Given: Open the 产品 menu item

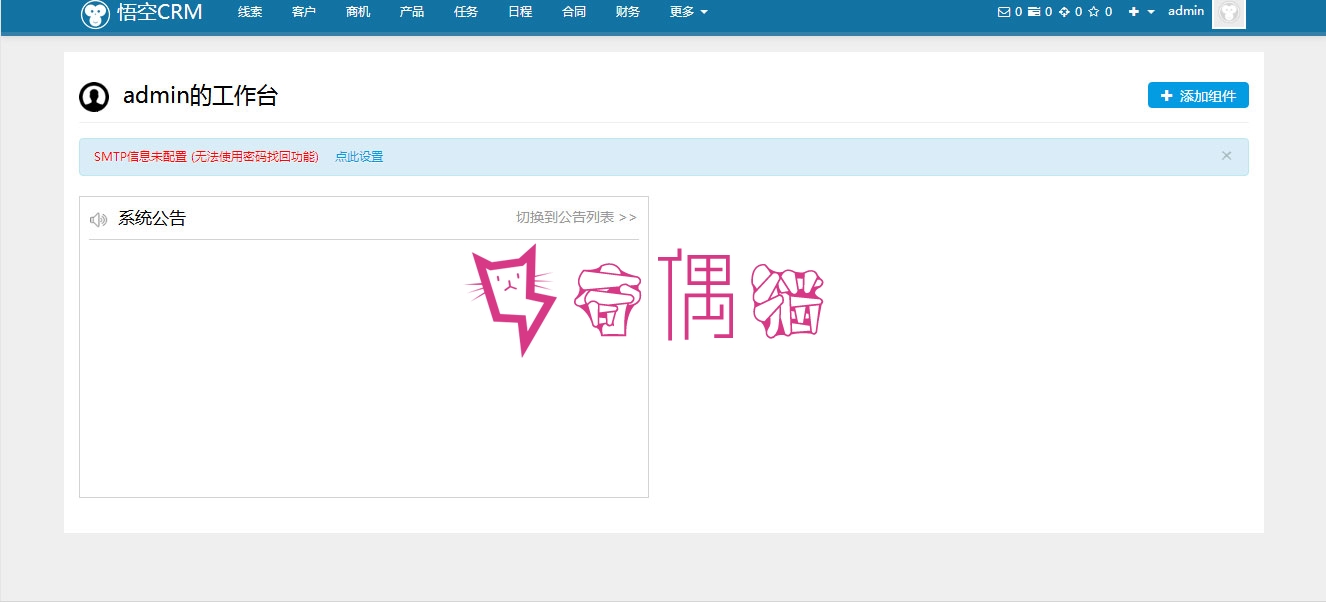Looking at the screenshot, I should pyautogui.click(x=412, y=12).
